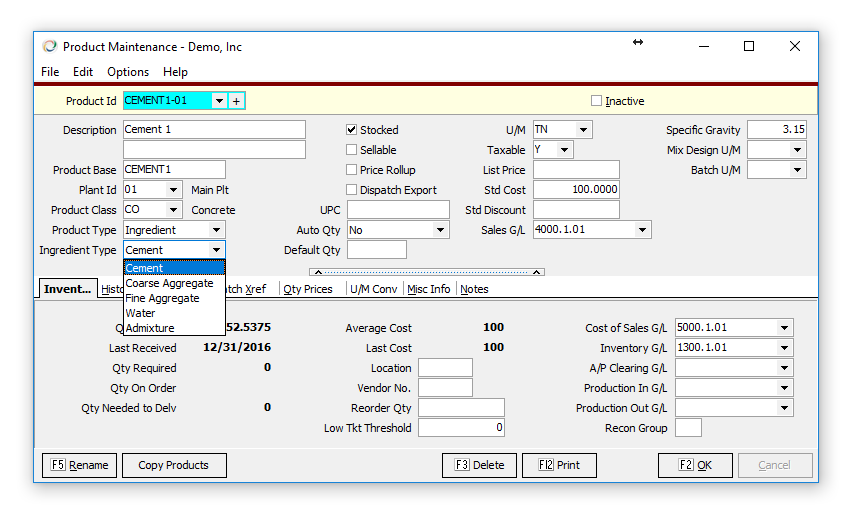The width and height of the screenshot is (861, 518).
Task: Switch to the Misc Info tab
Action: [x=429, y=289]
